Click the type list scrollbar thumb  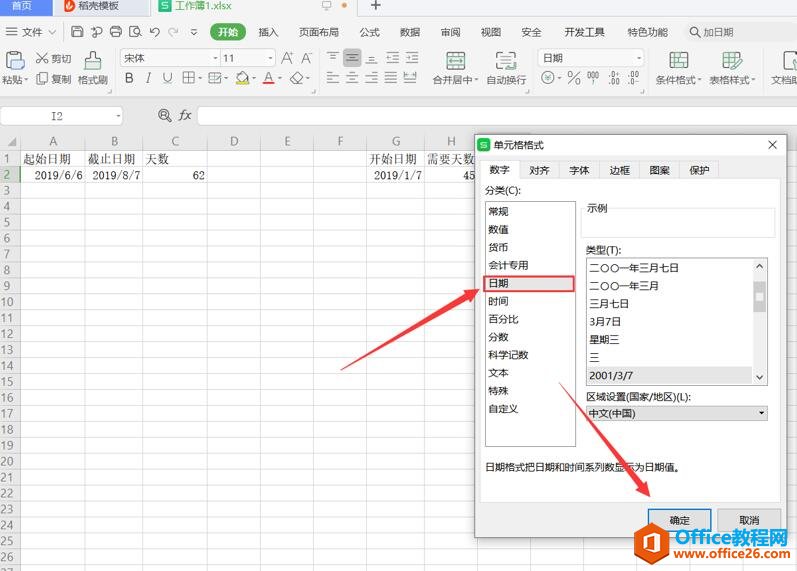pyautogui.click(x=759, y=296)
